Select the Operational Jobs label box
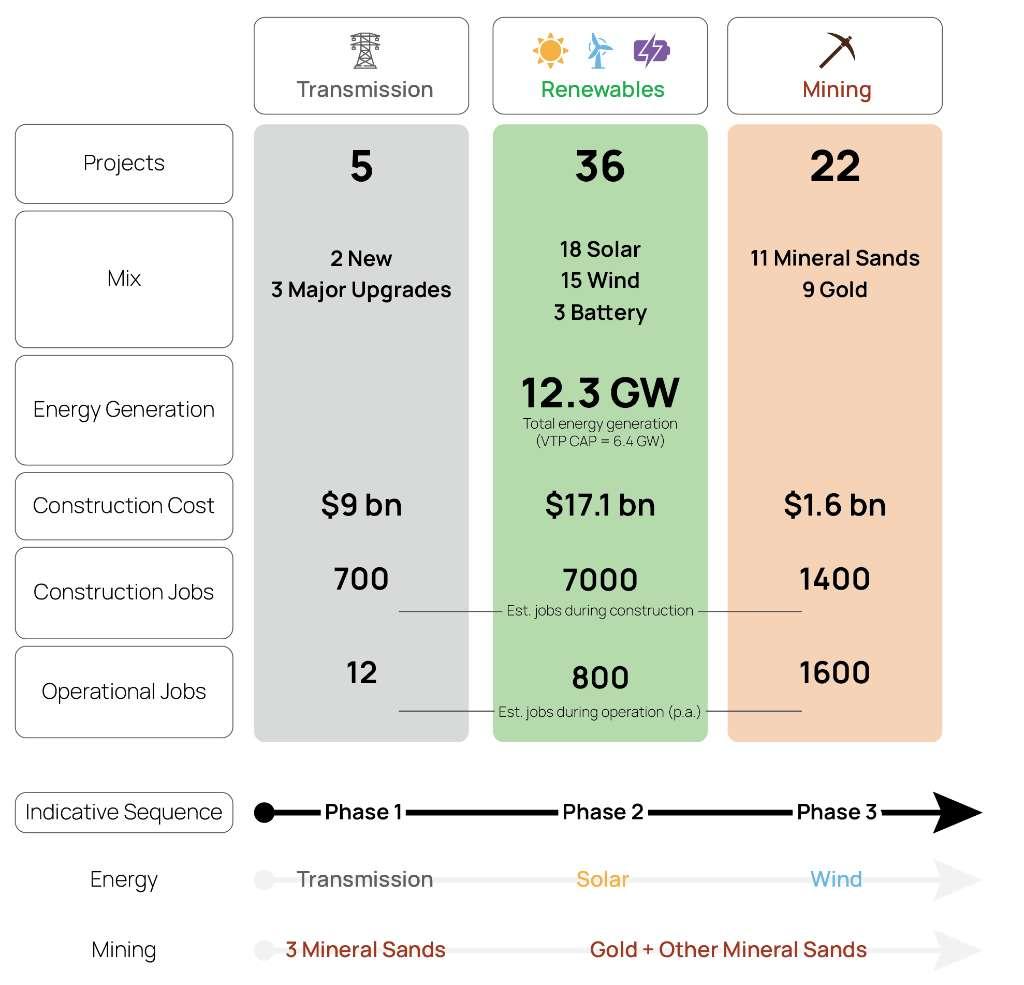 124,692
